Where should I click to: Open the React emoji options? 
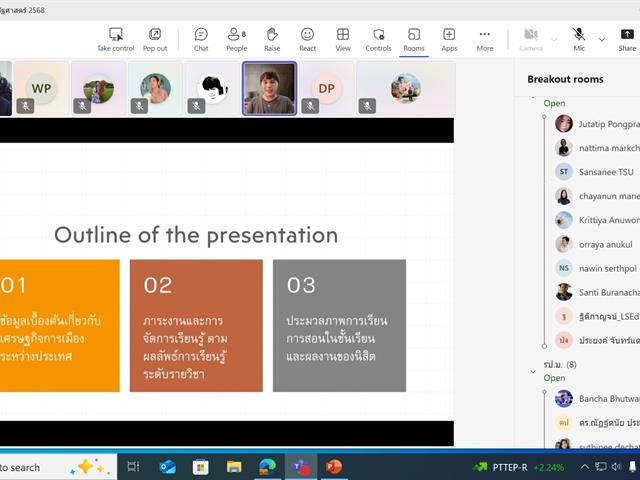(307, 39)
